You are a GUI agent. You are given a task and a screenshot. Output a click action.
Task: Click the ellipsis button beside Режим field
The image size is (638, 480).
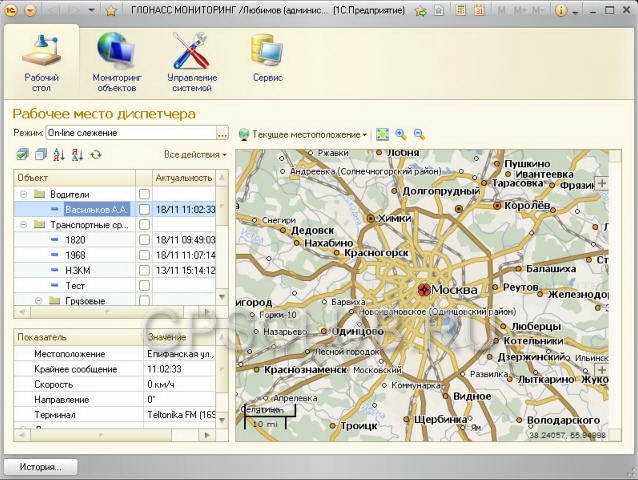click(x=222, y=133)
